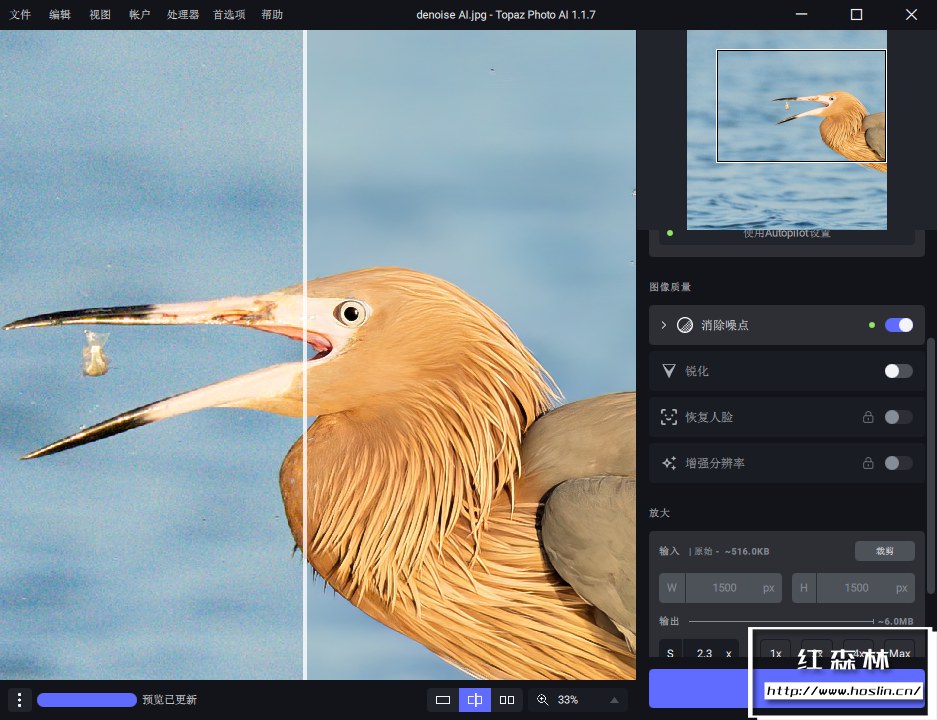The width and height of the screenshot is (937, 720).
Task: Click the Recover Faces (恢复人脸) icon
Action: tap(669, 417)
